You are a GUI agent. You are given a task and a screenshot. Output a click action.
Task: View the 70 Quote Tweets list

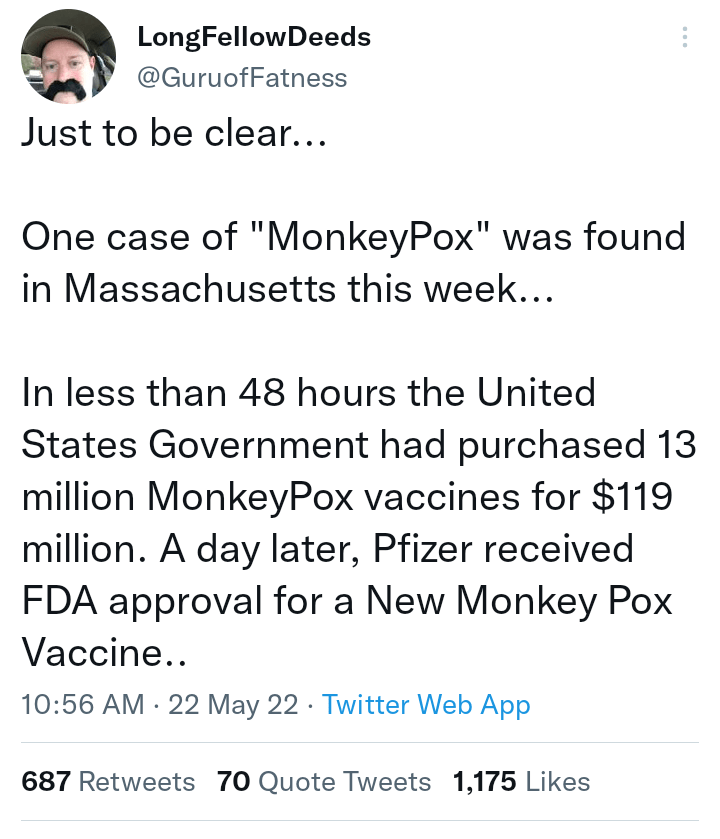324,781
